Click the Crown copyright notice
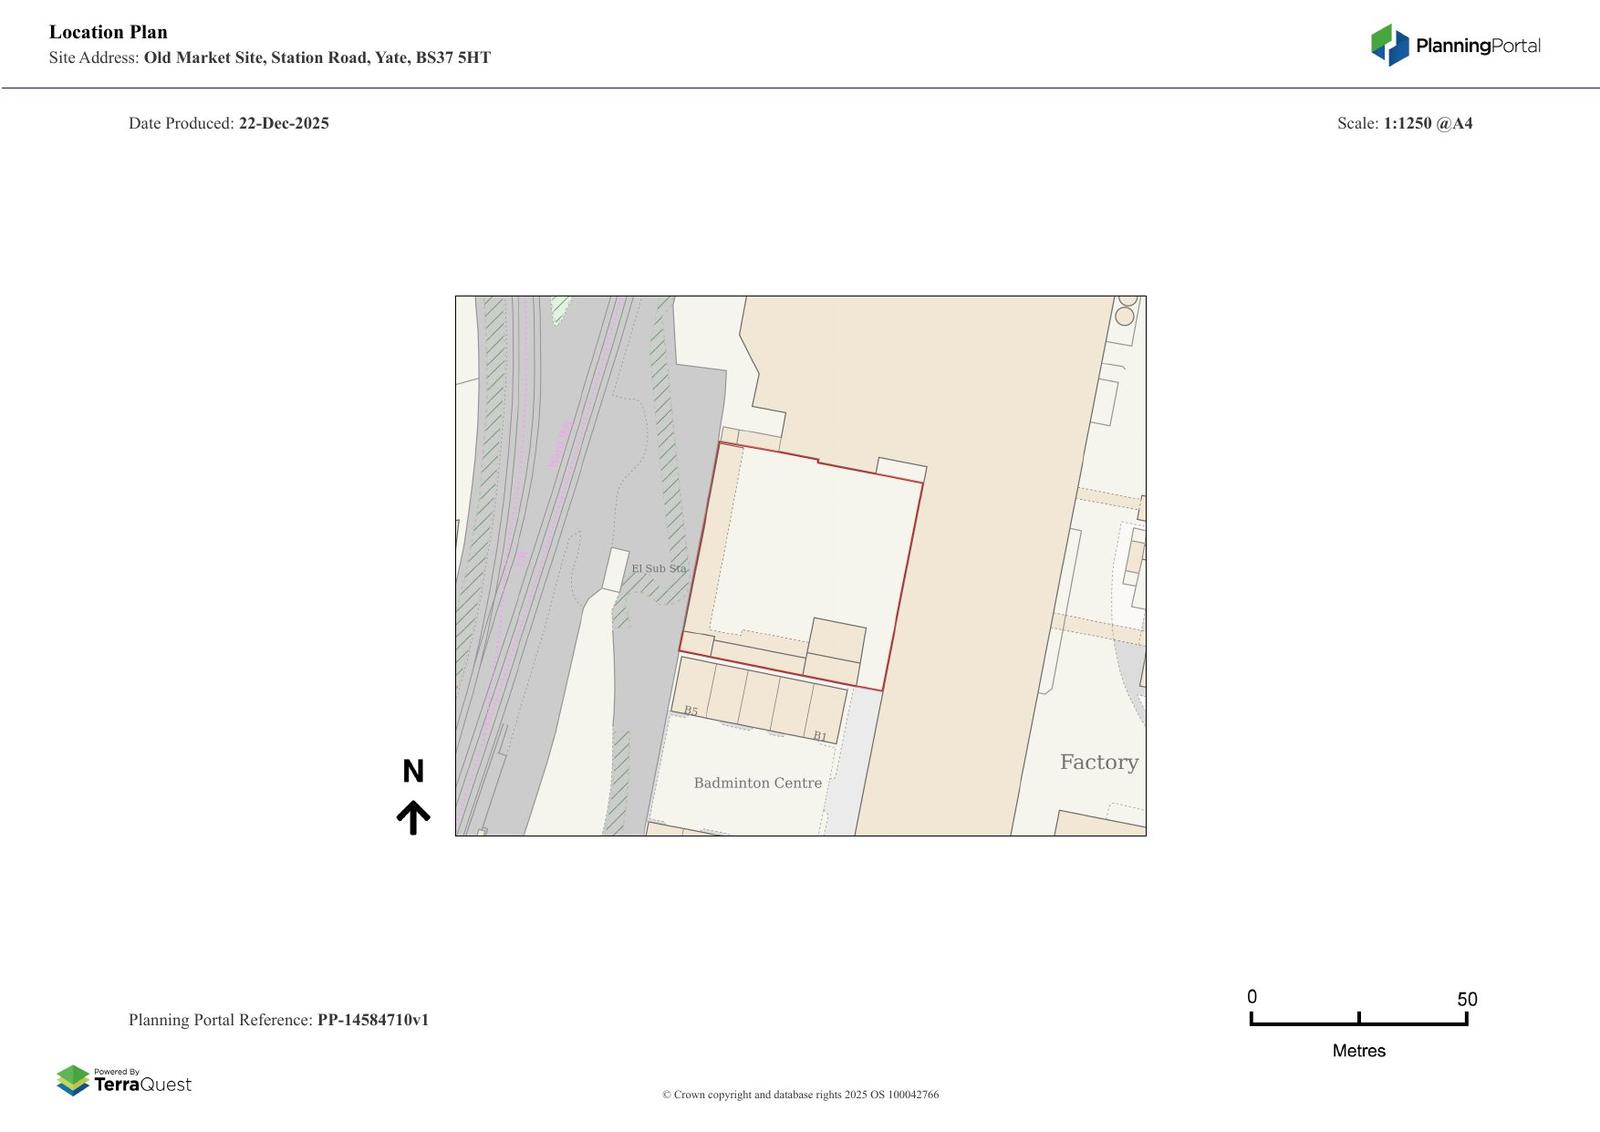The width and height of the screenshot is (1600, 1132). click(800, 1094)
